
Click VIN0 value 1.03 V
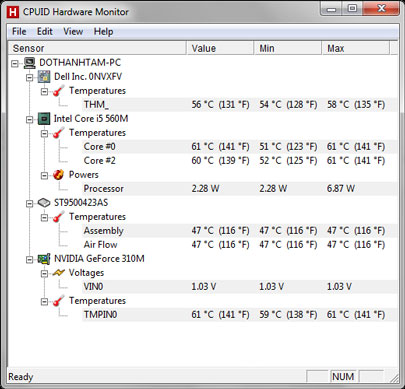[x=204, y=287]
